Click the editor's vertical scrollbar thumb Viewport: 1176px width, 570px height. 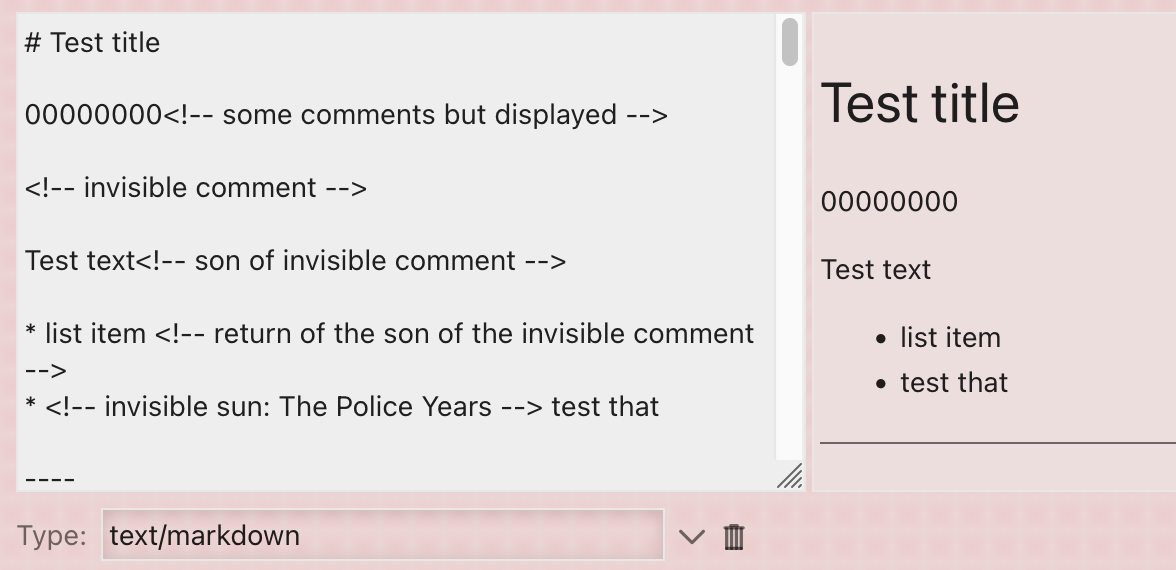[789, 42]
